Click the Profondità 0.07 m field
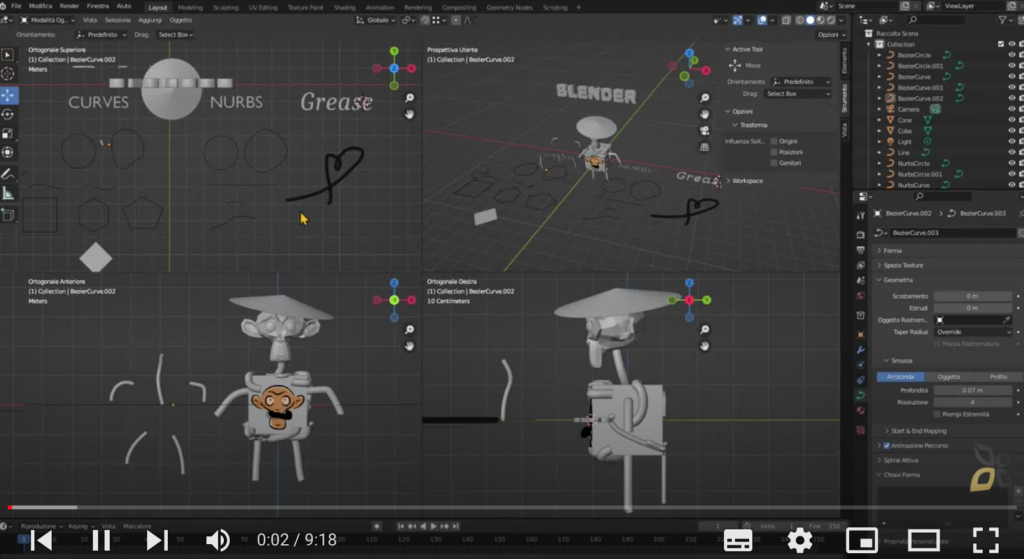The height and width of the screenshot is (559, 1024). tap(973, 391)
